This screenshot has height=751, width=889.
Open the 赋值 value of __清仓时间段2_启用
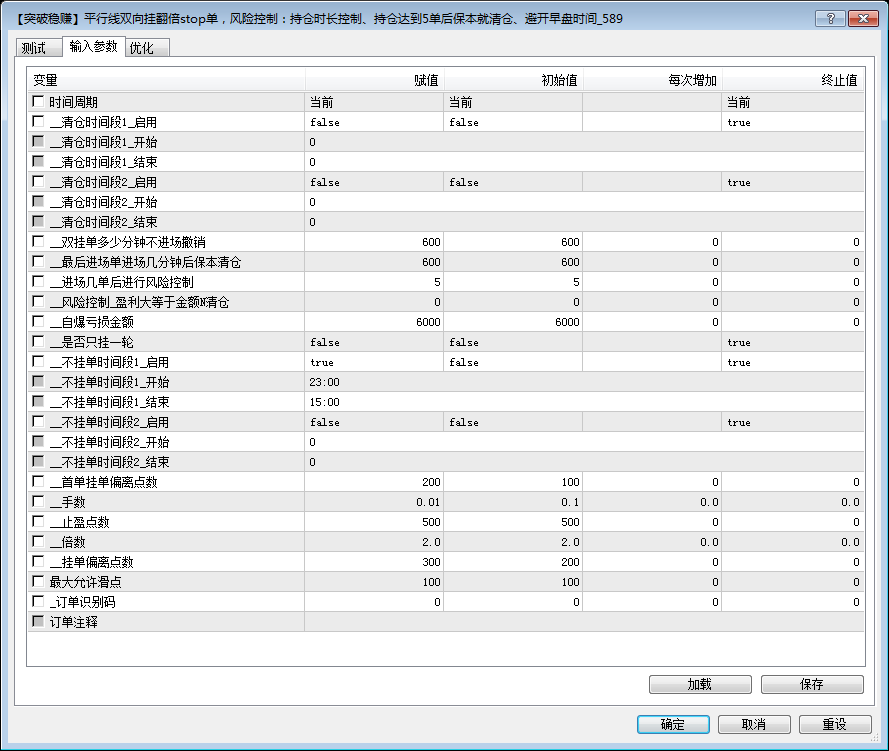(x=374, y=182)
